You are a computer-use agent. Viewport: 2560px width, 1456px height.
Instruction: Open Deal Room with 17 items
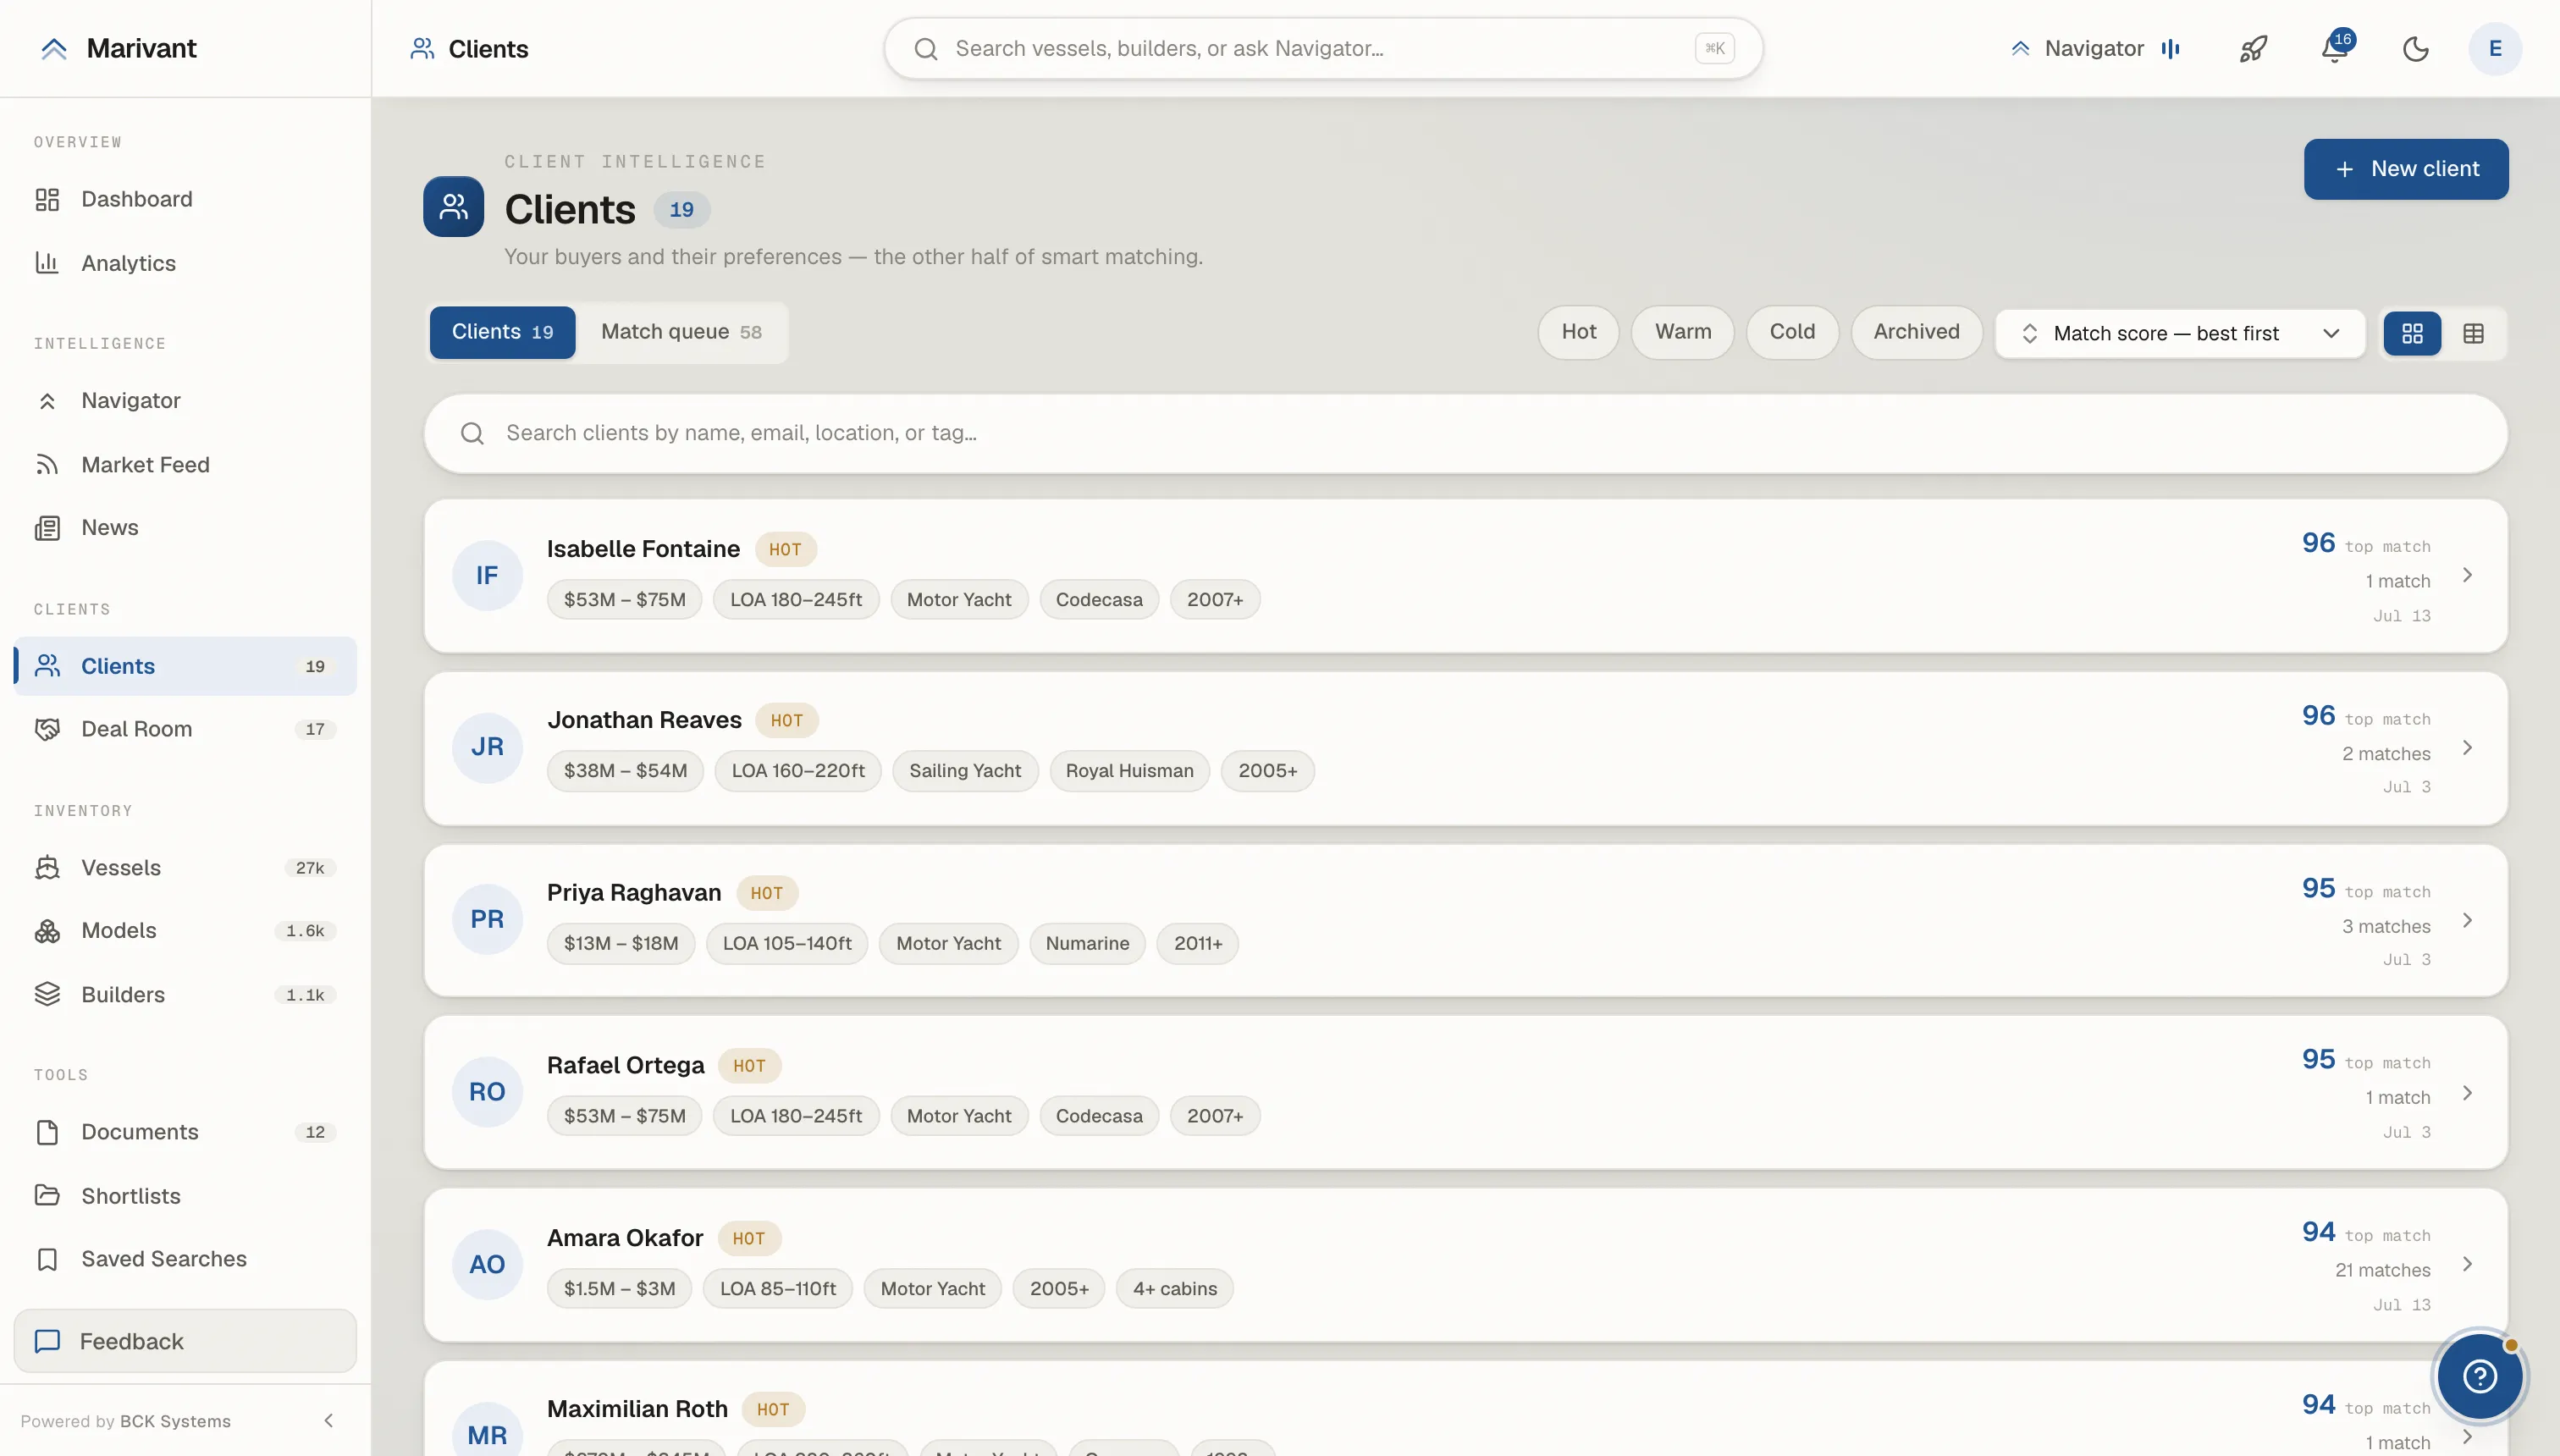185,729
